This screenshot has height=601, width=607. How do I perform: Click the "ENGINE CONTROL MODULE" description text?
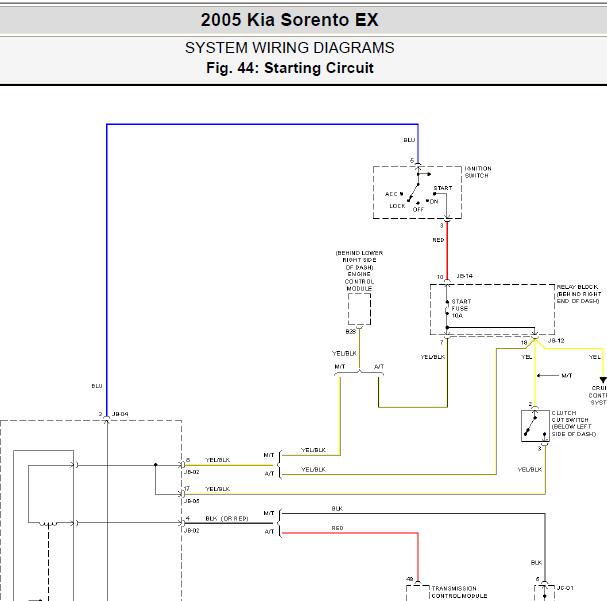(x=359, y=281)
